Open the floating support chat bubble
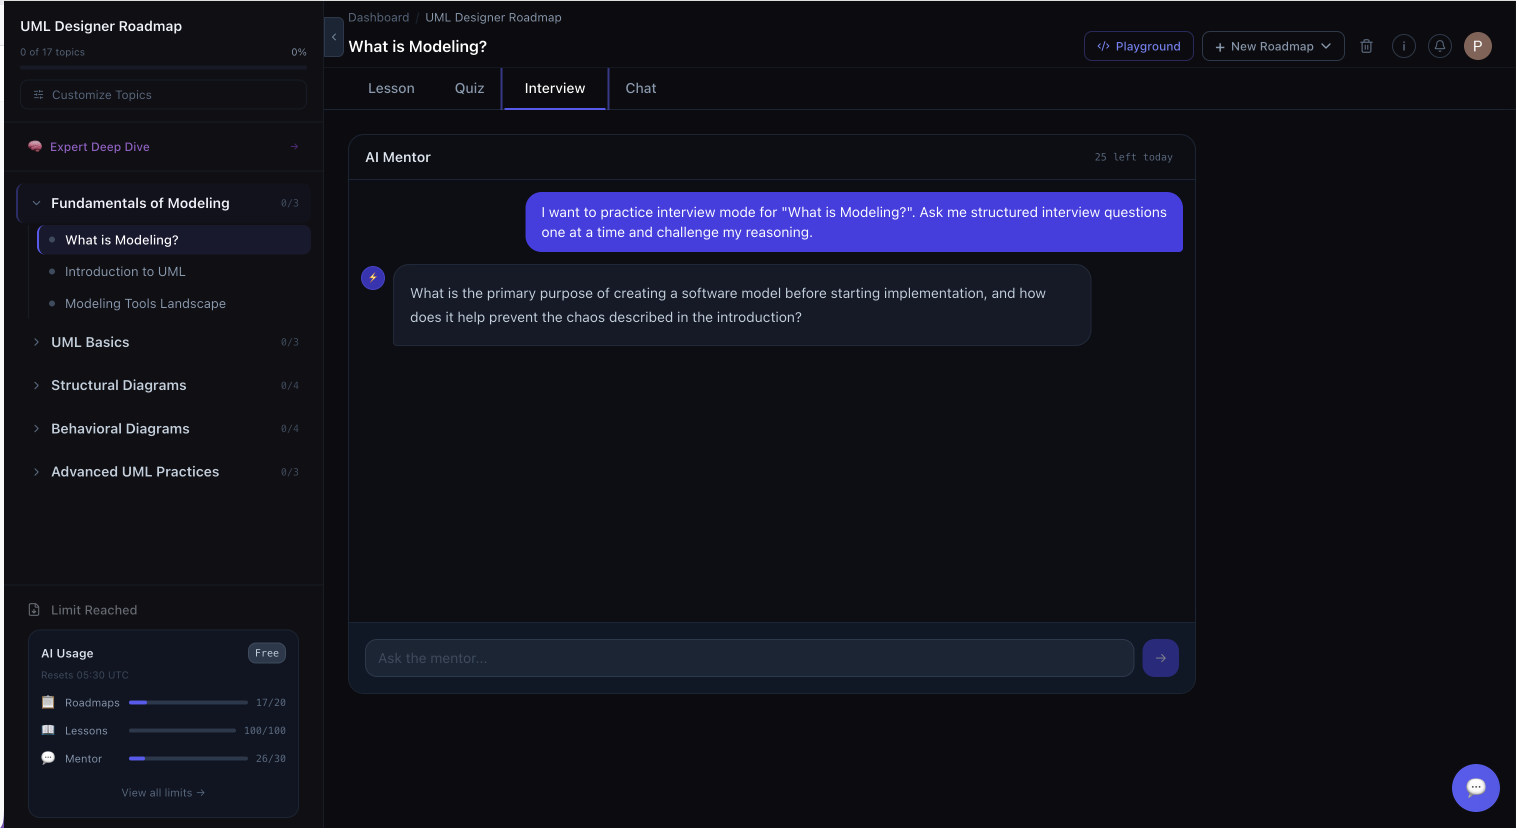 point(1476,788)
